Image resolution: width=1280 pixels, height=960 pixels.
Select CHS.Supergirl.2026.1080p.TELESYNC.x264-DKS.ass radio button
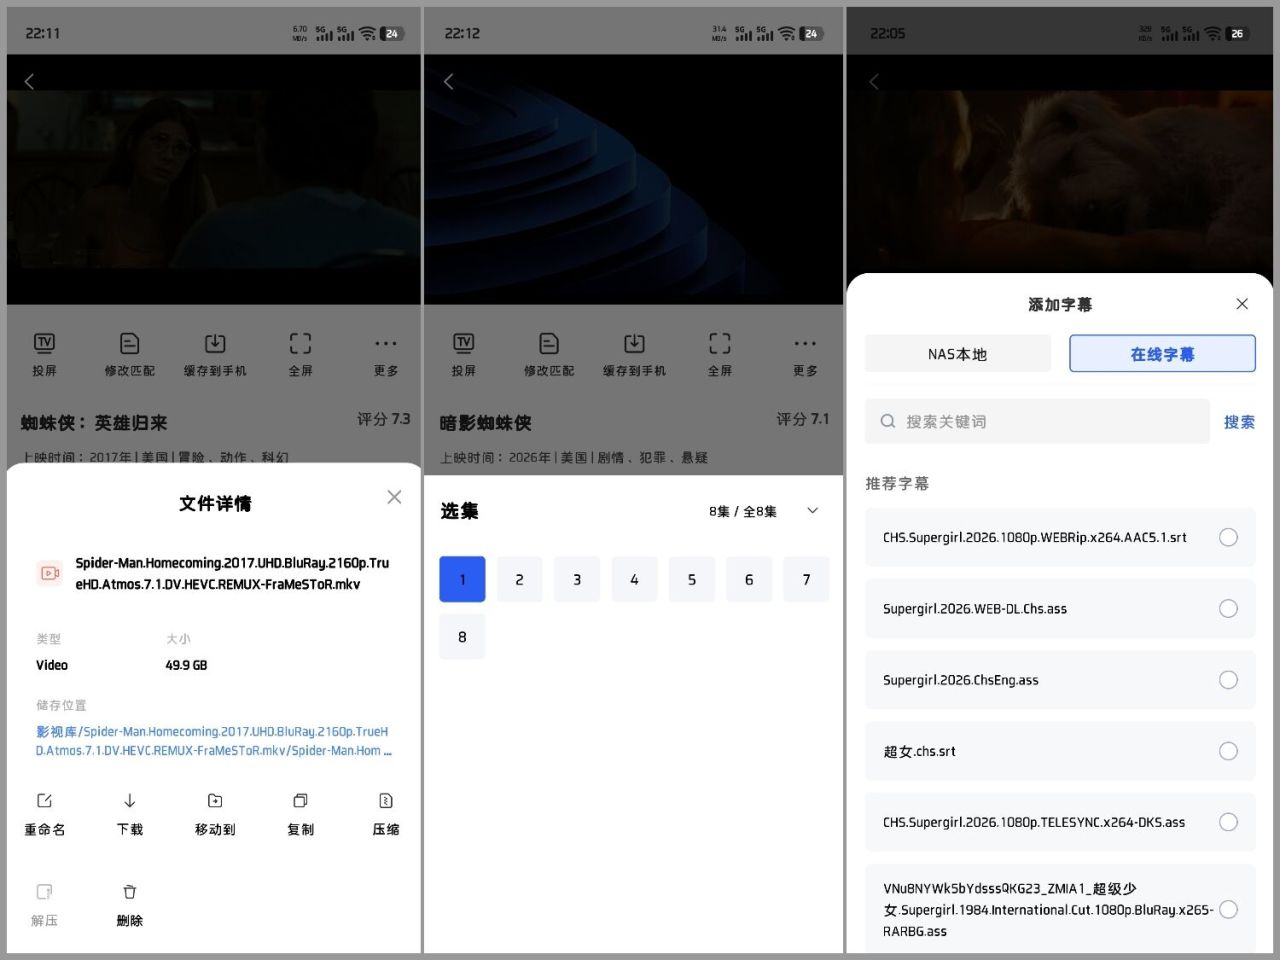[x=1228, y=822]
